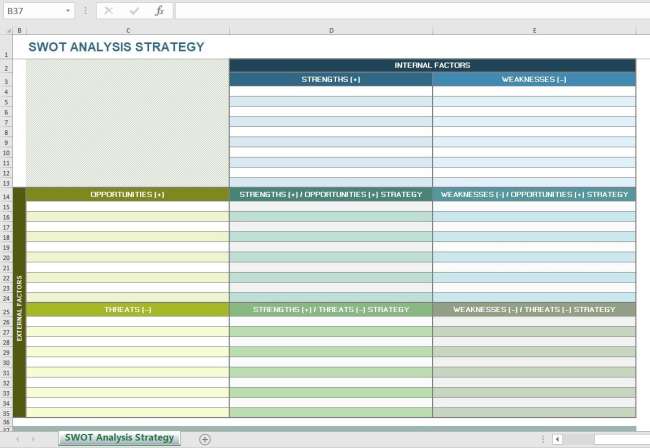Select row 35 header
Image resolution: width=650 pixels, height=448 pixels.
tap(6, 413)
